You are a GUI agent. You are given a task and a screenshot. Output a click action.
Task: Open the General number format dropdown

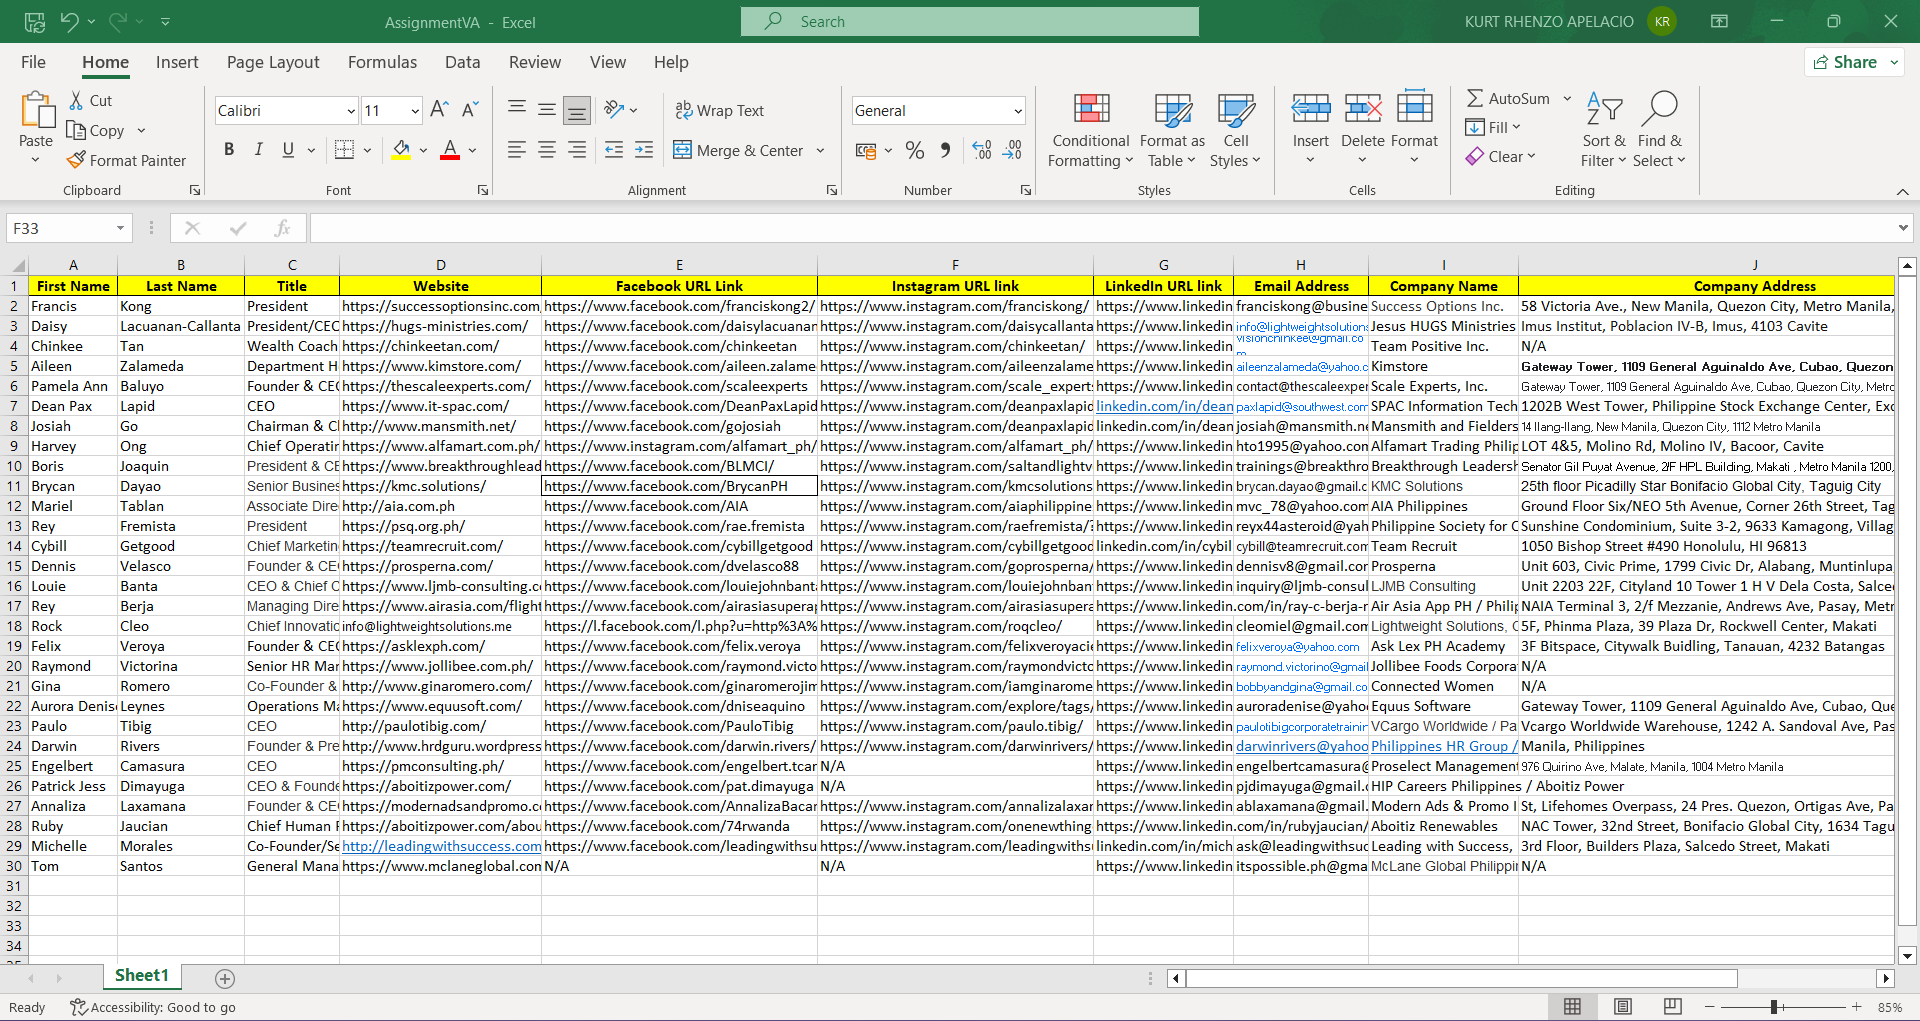coord(1017,111)
